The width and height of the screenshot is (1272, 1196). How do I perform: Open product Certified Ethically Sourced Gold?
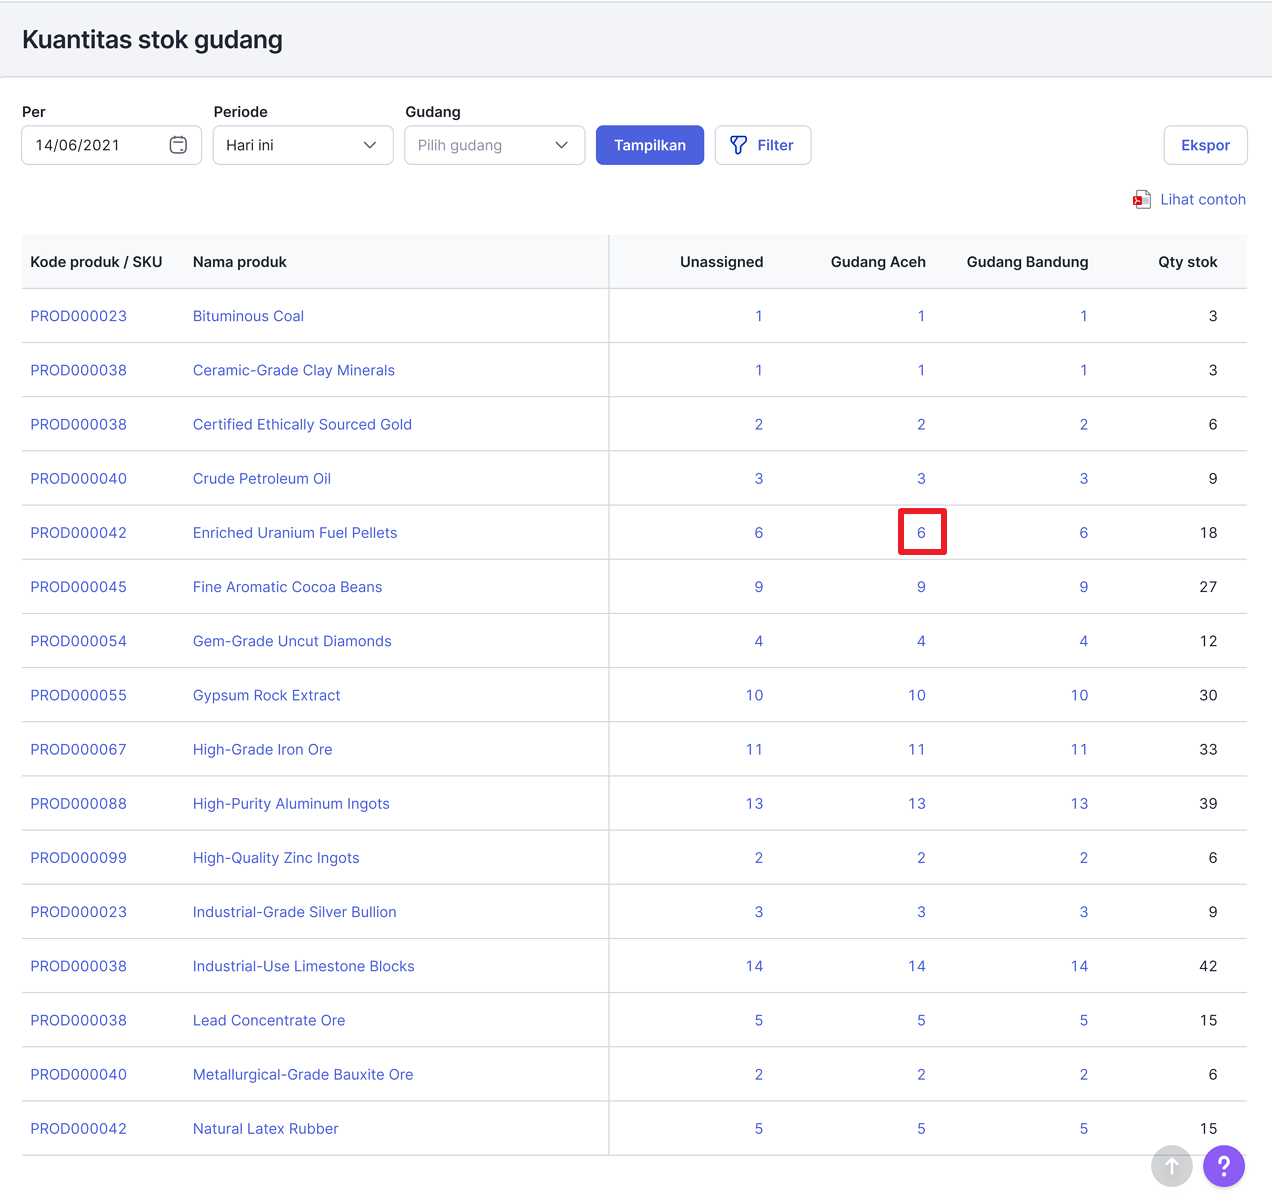[302, 424]
